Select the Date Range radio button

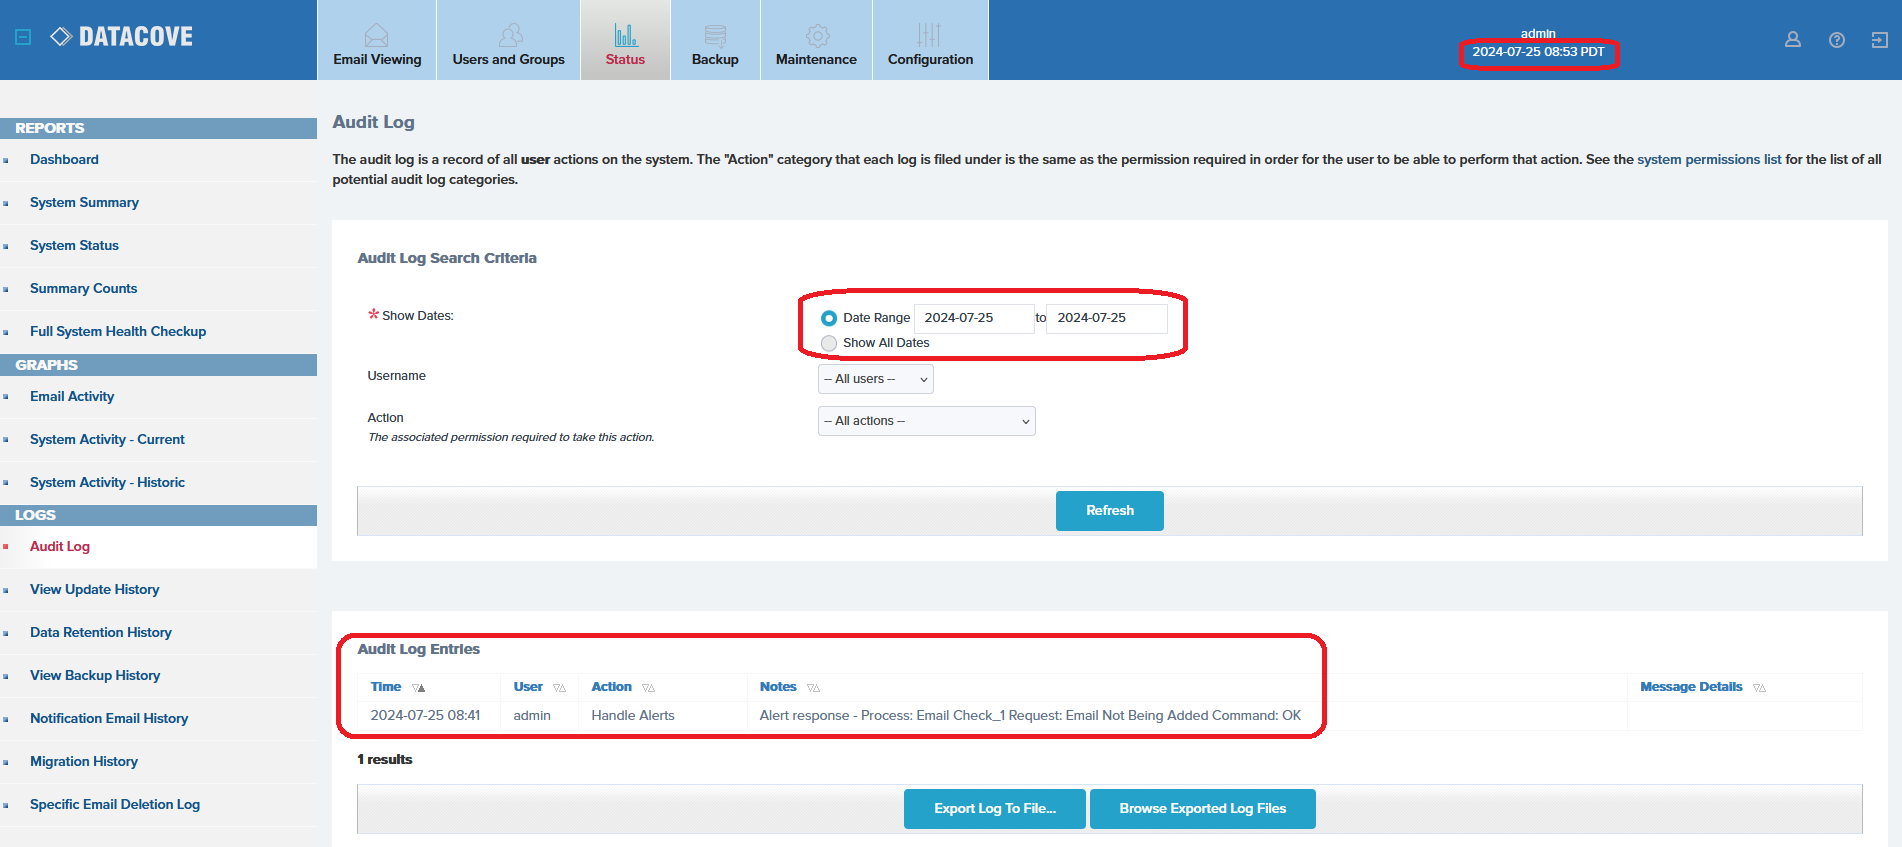tap(828, 318)
